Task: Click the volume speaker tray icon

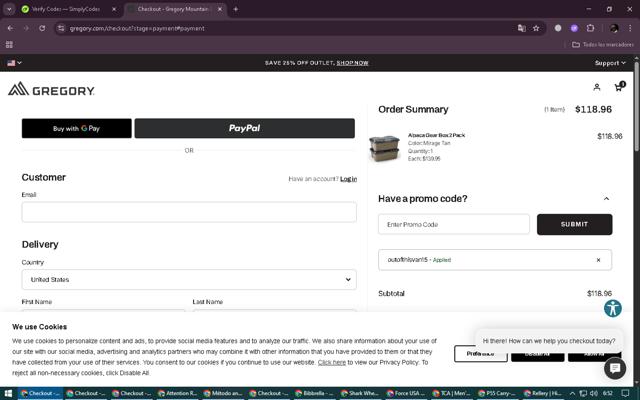Action: pyautogui.click(x=594, y=393)
